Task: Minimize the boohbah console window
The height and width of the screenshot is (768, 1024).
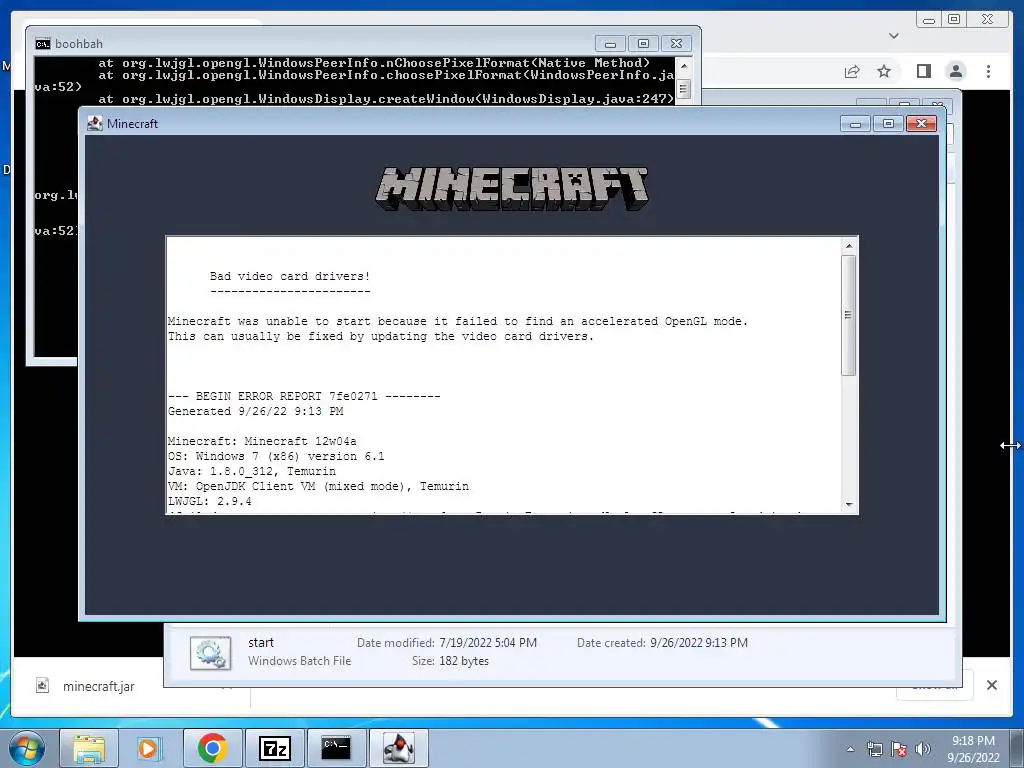Action: [x=610, y=44]
